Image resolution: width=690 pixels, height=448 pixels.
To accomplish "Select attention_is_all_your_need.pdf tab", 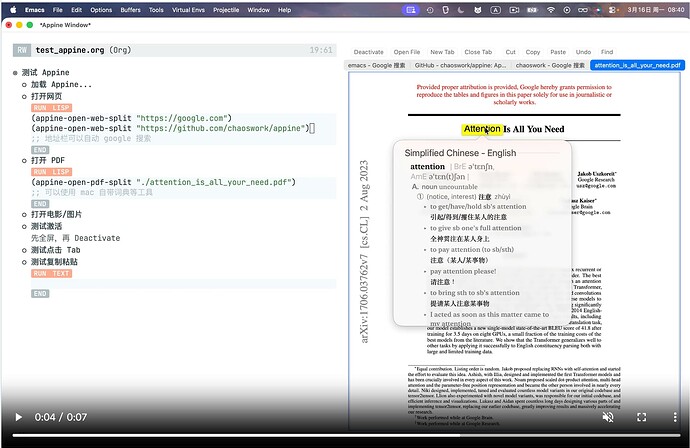I will pos(638,65).
